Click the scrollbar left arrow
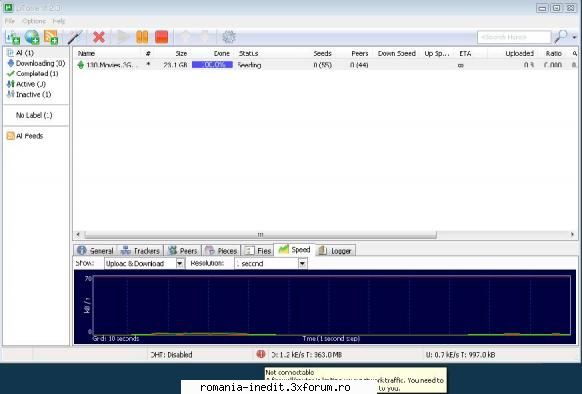Viewport: 582px width, 394px height. [78, 235]
